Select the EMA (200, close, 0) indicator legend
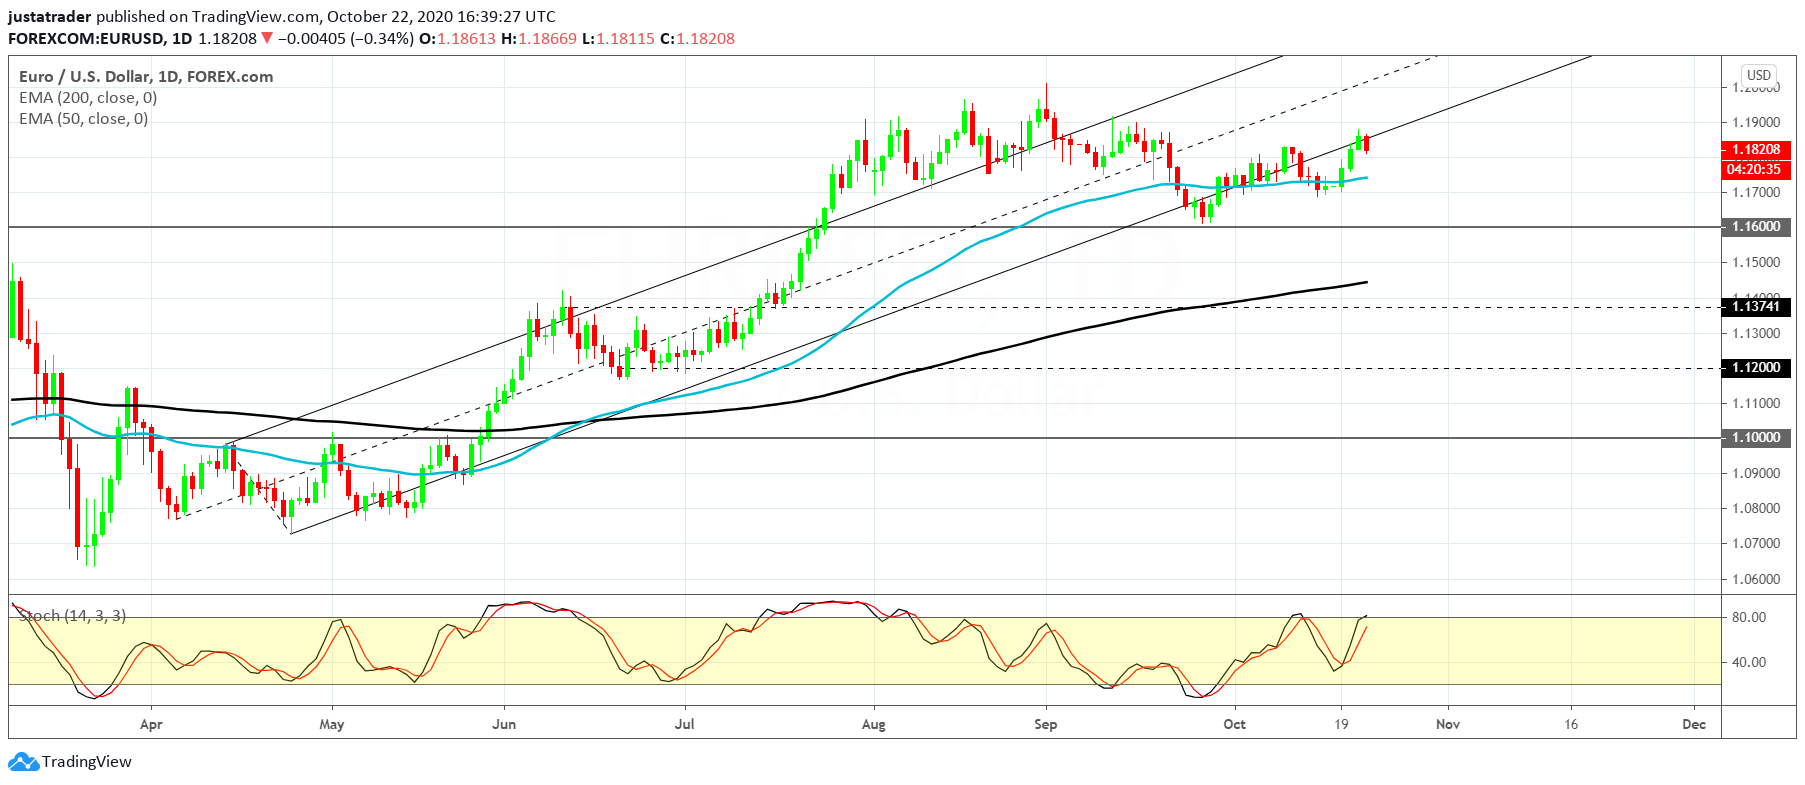Image resolution: width=1805 pixels, height=785 pixels. [88, 97]
